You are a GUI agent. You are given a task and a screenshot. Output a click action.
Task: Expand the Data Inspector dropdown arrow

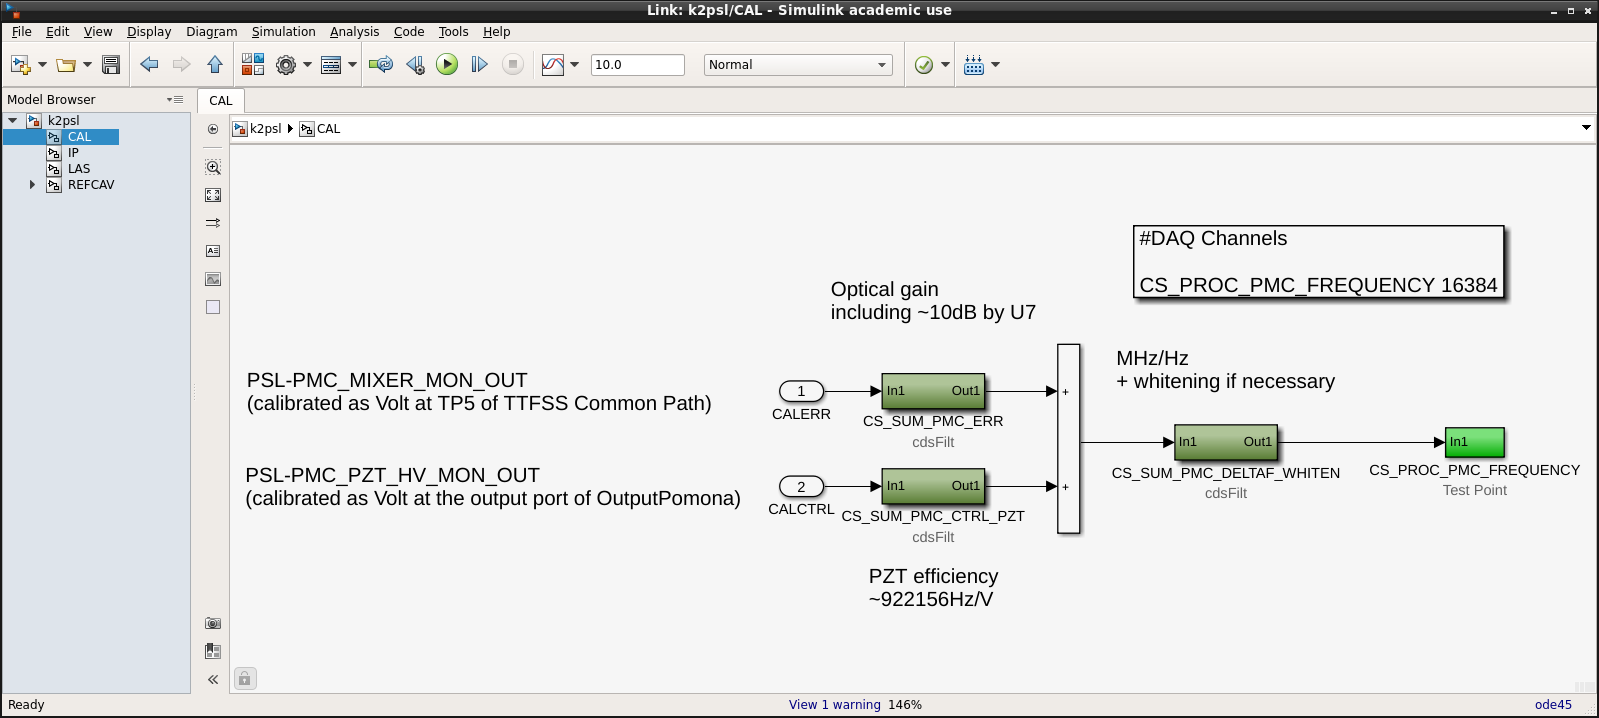coord(574,65)
